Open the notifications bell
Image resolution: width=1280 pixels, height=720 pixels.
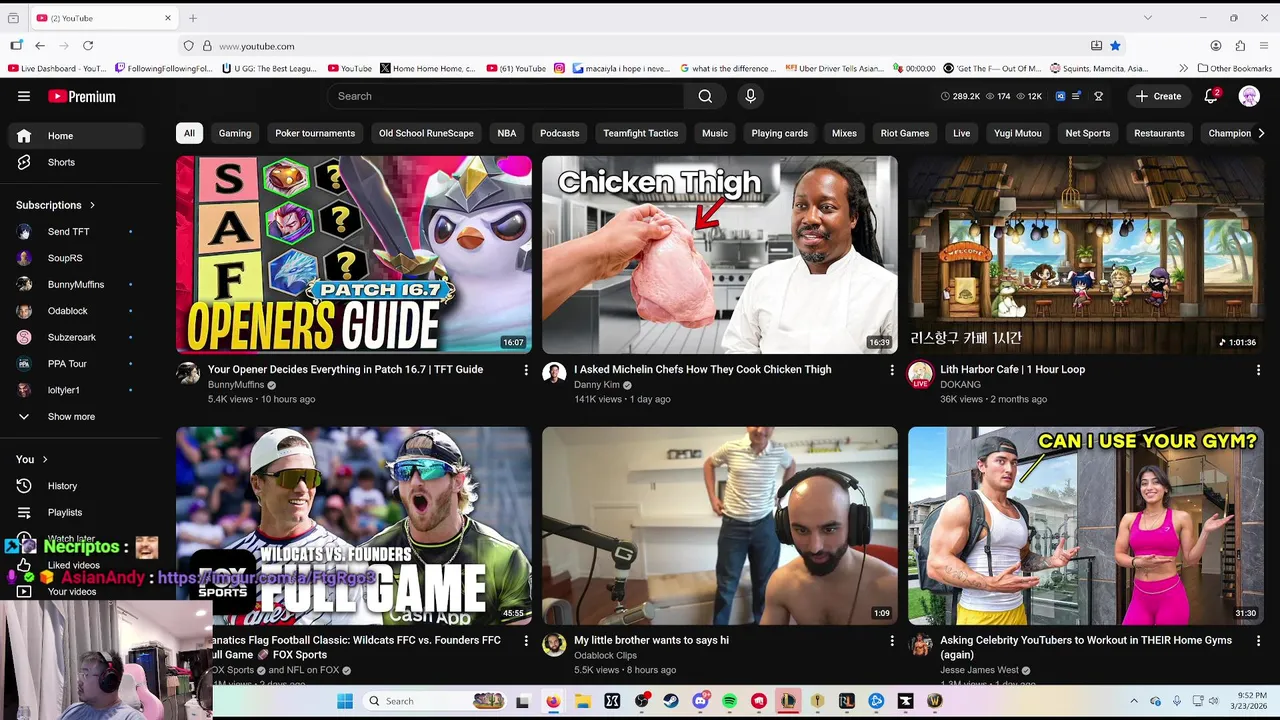(1211, 96)
